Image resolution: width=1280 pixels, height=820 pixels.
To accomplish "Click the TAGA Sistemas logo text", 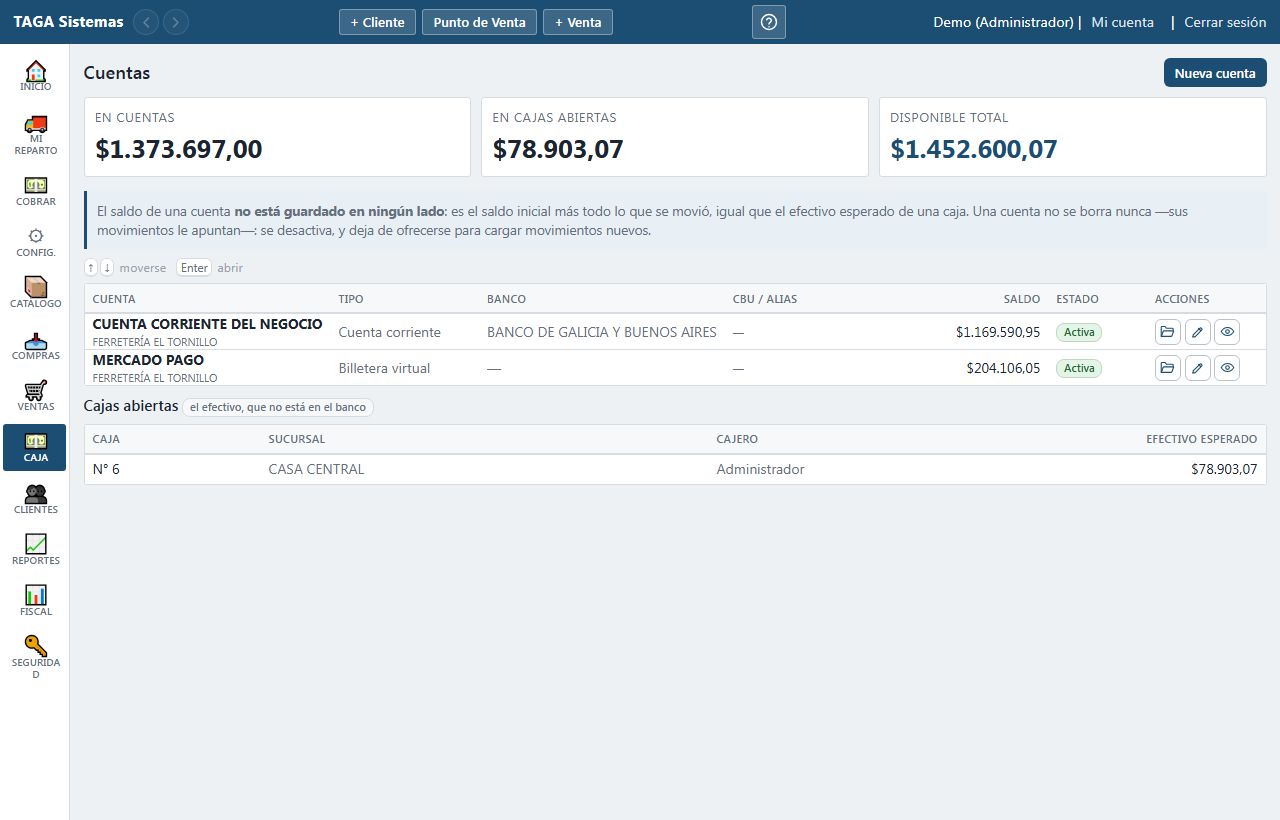I will (x=69, y=22).
